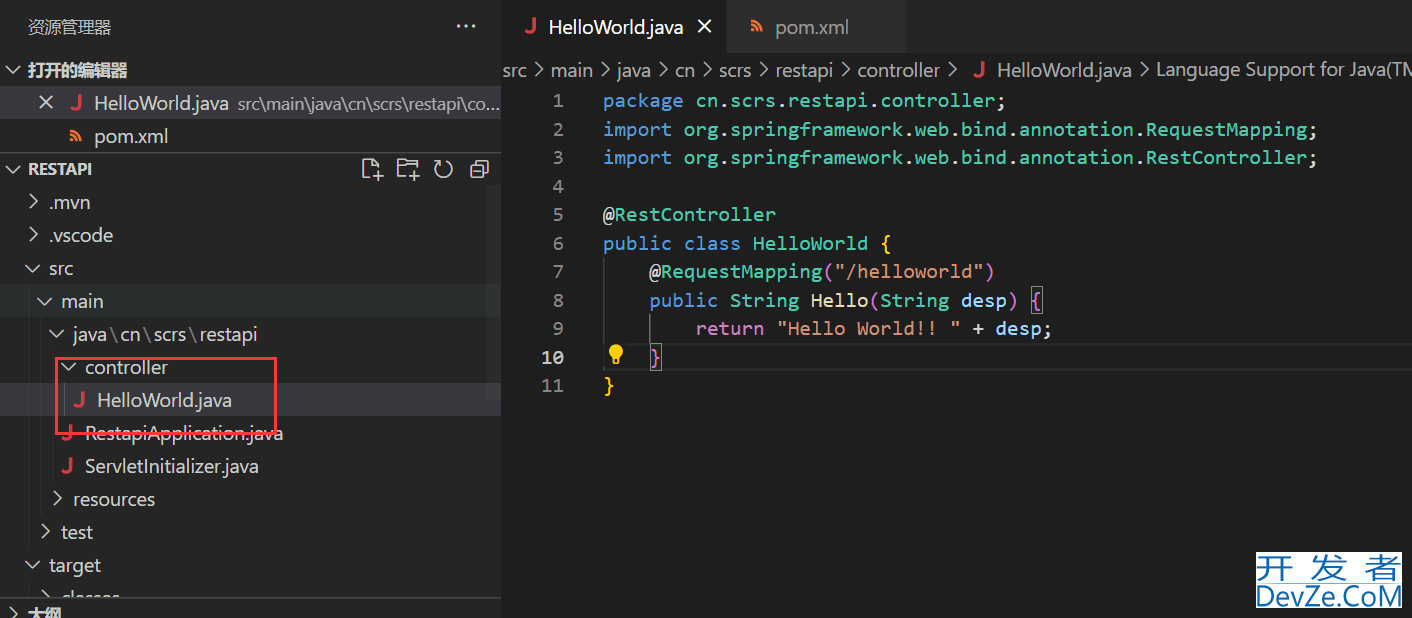Screen dimensions: 1412x618
Task: Click the Java icon beside RestapiApplication.java
Action: point(68,433)
